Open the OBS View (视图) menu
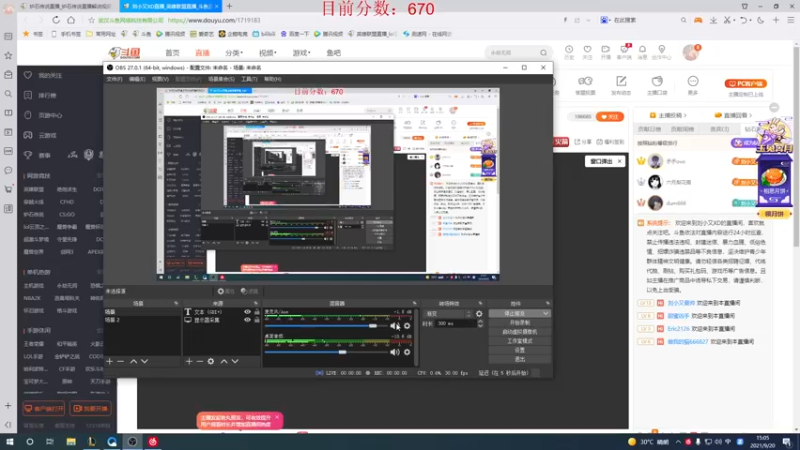Viewport: 800px width, 450px height. click(x=160, y=79)
